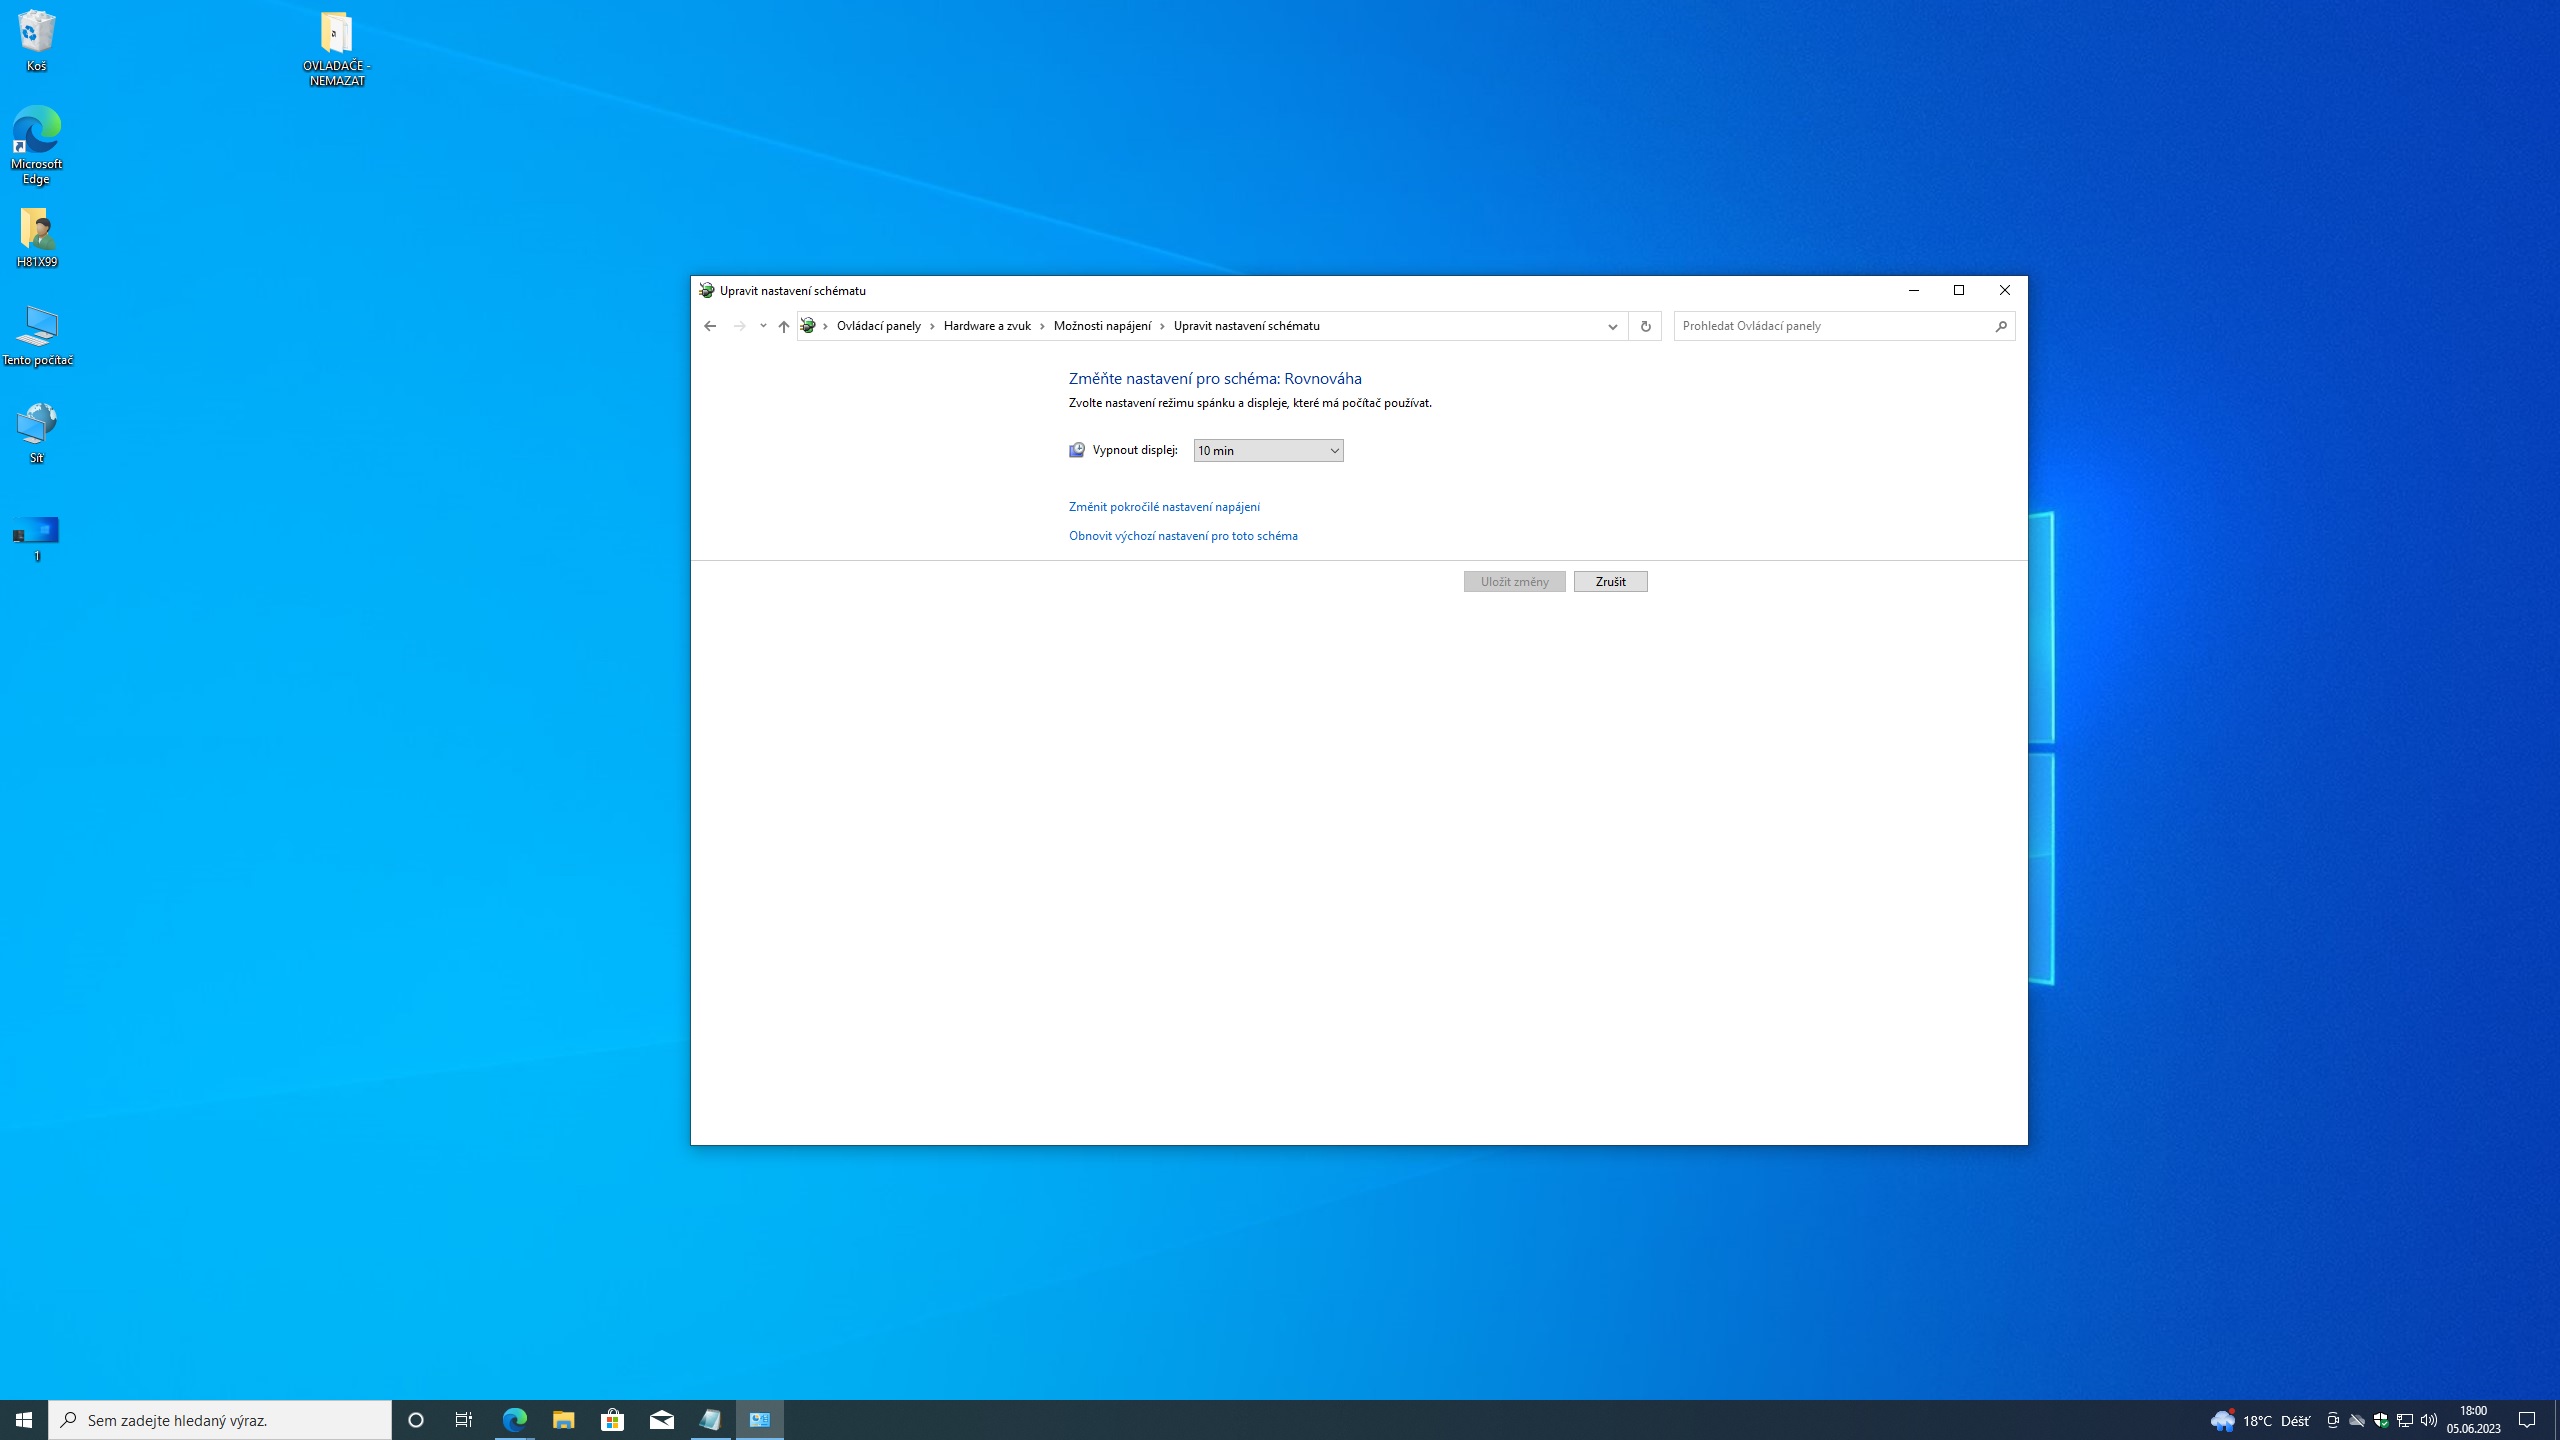This screenshot has width=2560, height=1440.
Task: Refresh the Control Panel view
Action: [x=1645, y=326]
